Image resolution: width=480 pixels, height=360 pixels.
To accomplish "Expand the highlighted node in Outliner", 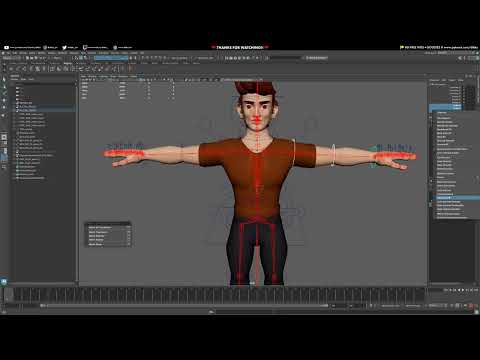I will coord(15,110).
